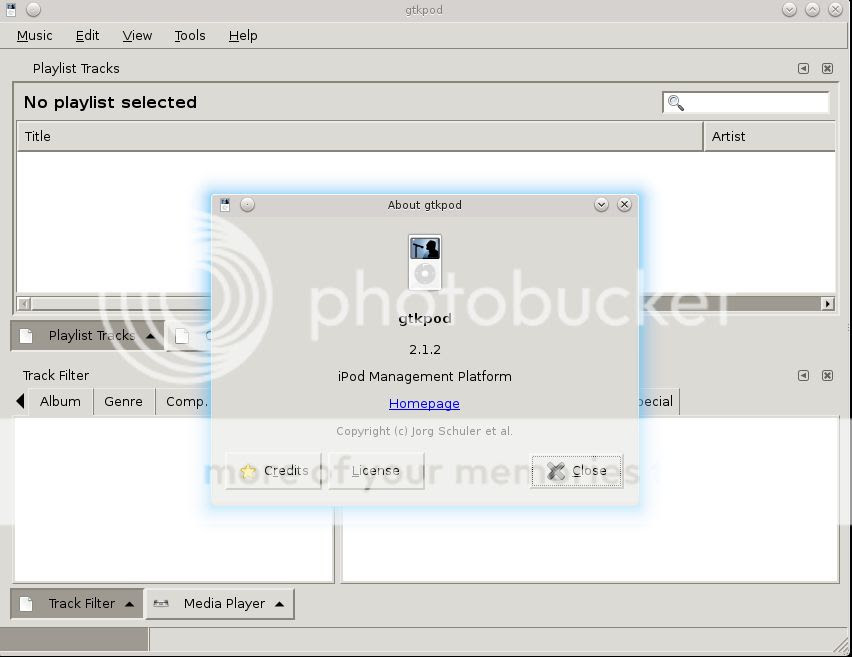
Task: Click the up arrow on Track Filter tab
Action: tap(129, 604)
